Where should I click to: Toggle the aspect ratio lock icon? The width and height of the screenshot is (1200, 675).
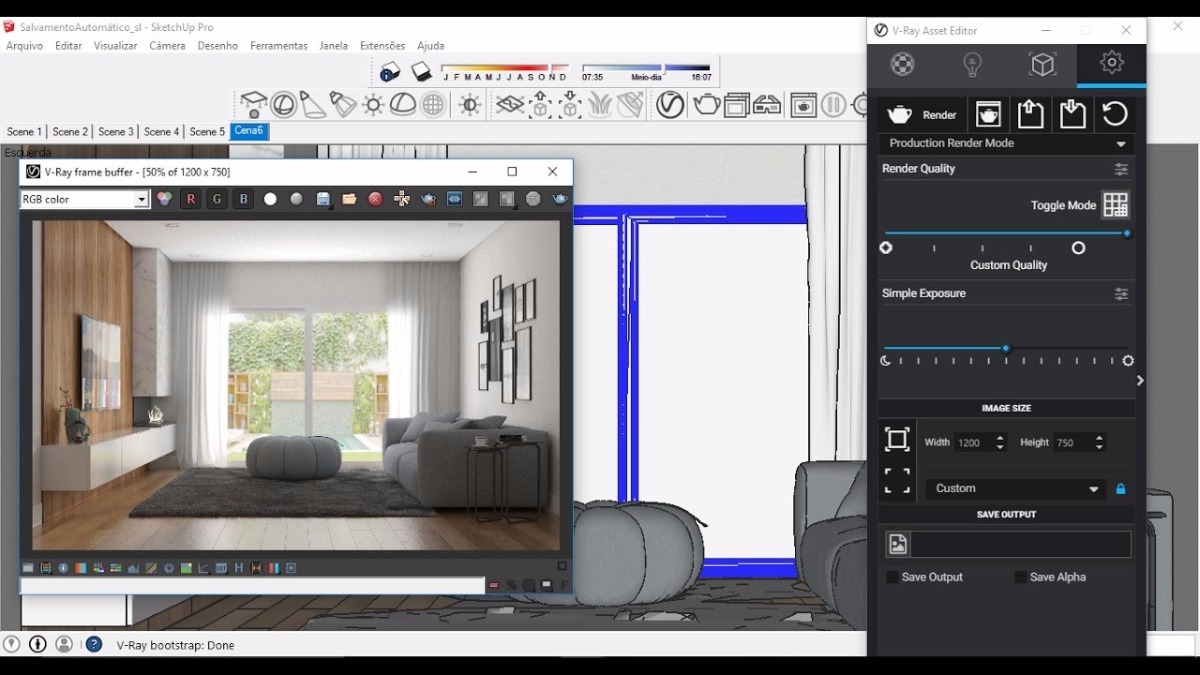tap(1120, 489)
